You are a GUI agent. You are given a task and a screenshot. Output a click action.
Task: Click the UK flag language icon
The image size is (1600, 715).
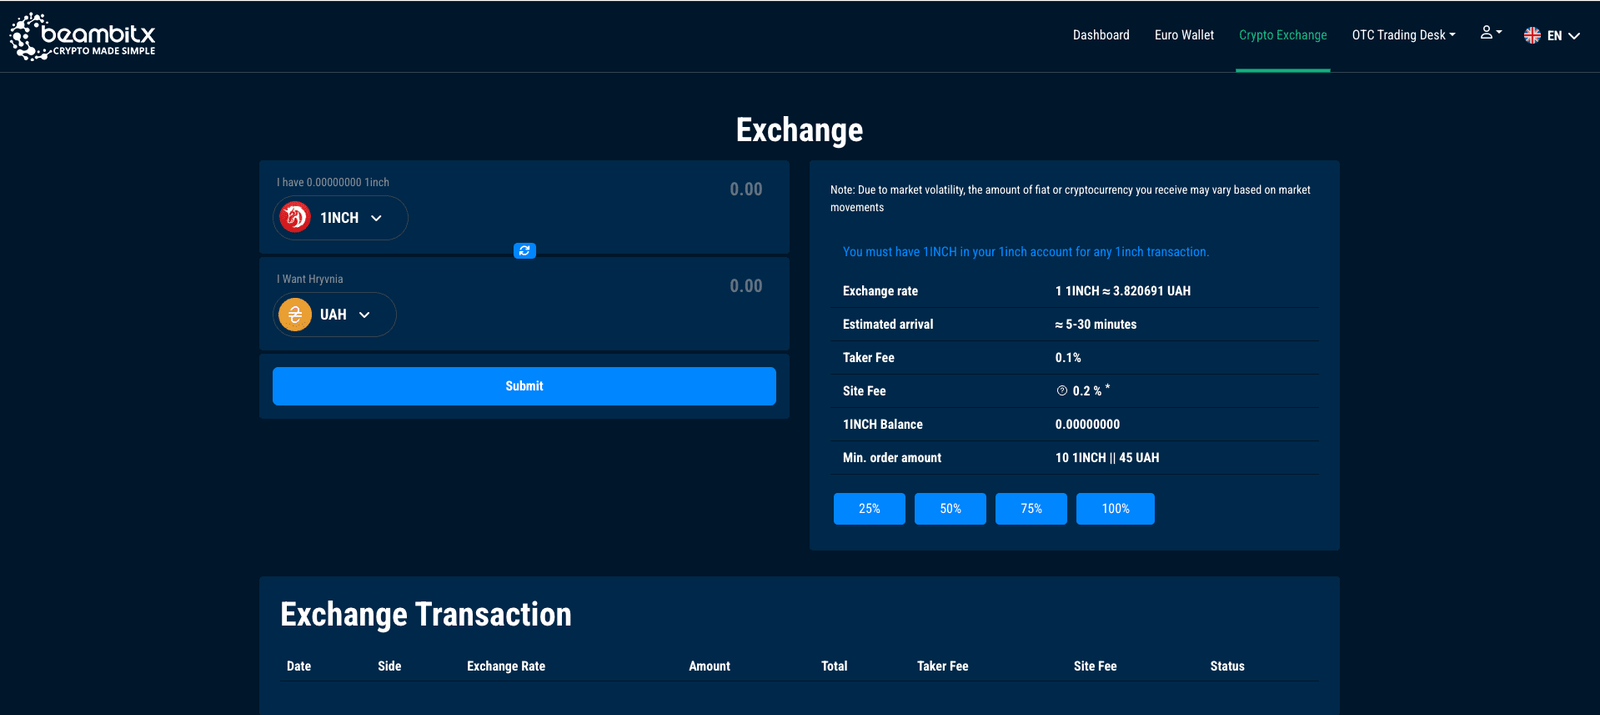pos(1532,35)
